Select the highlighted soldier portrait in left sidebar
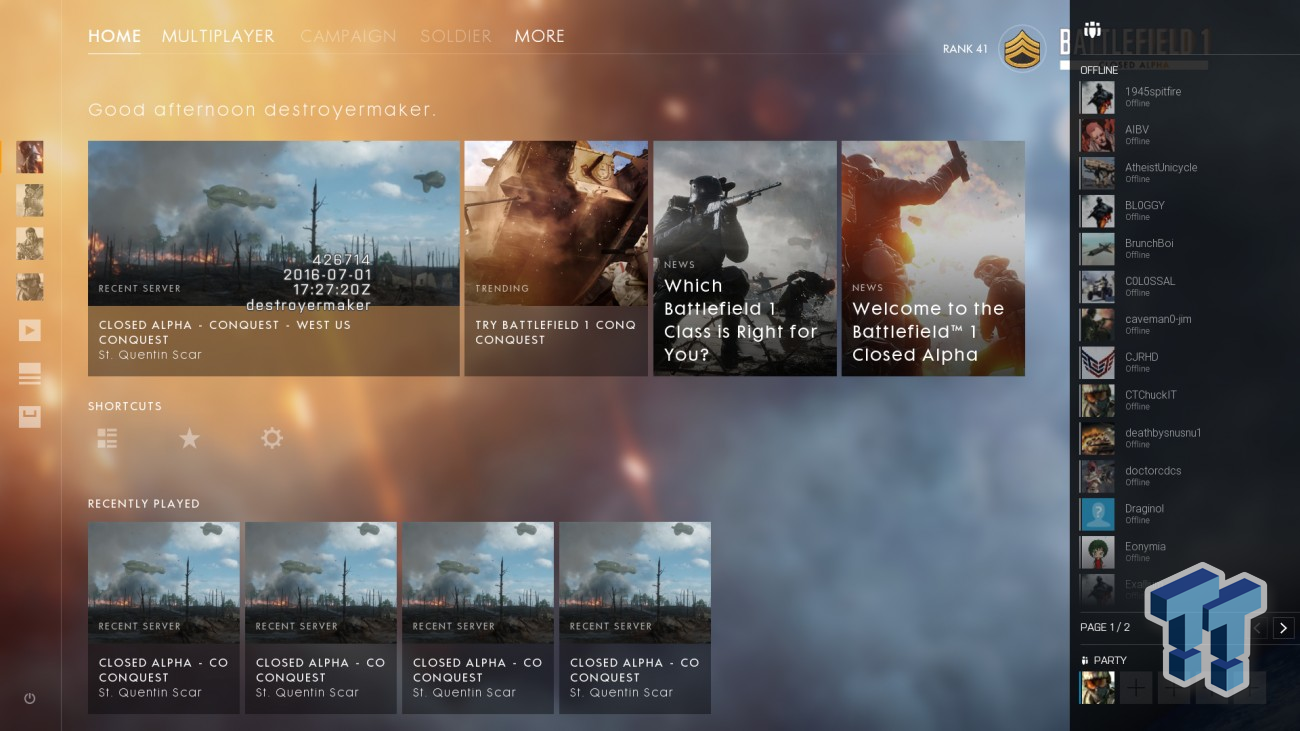 (30, 157)
